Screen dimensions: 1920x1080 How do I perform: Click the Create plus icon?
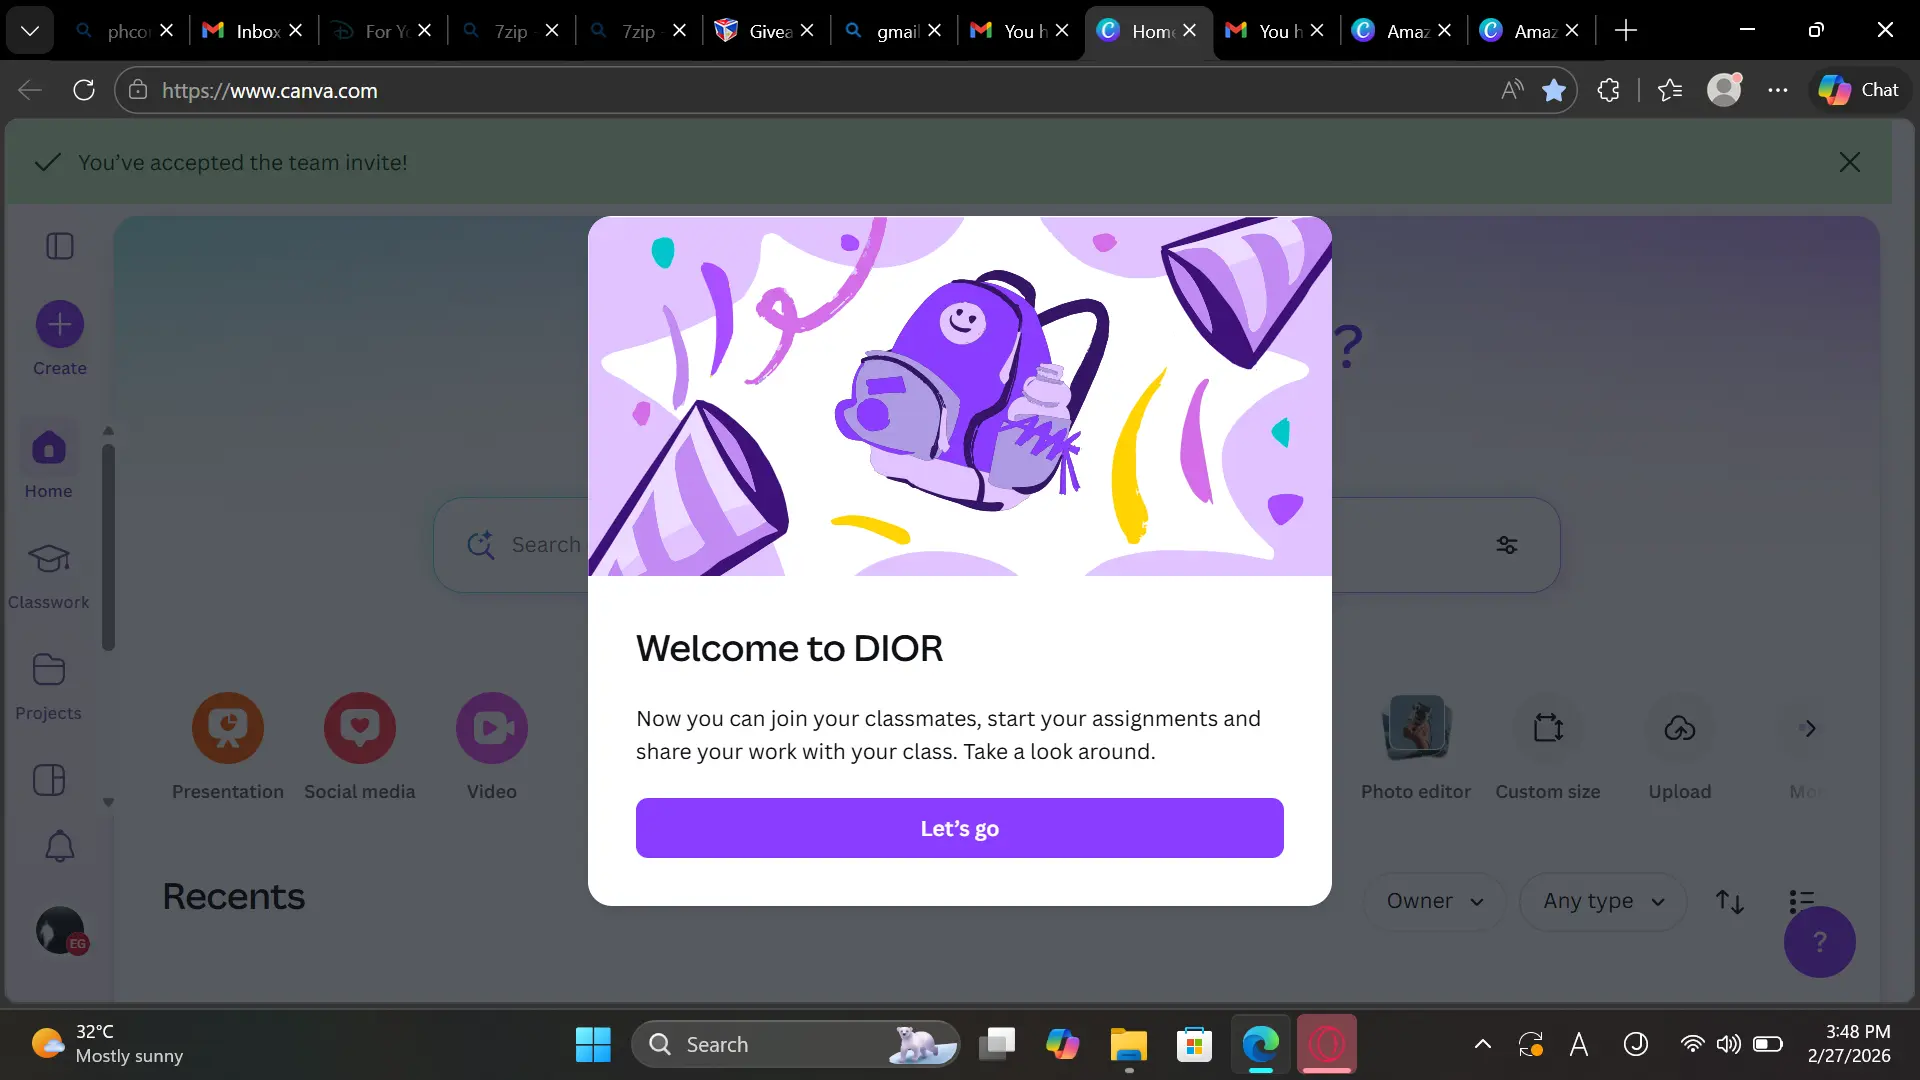[x=60, y=324]
